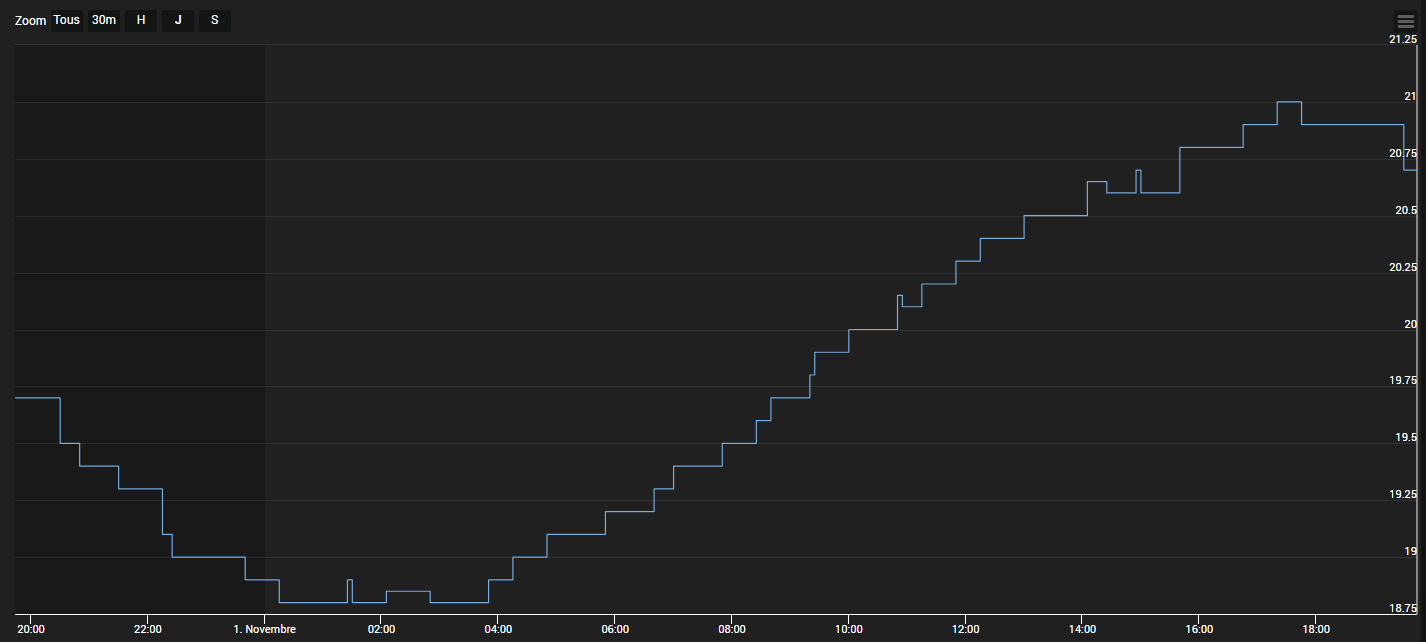Click the 21 y-axis value
Screen dimensions: 1426x642
[x=1410, y=96]
